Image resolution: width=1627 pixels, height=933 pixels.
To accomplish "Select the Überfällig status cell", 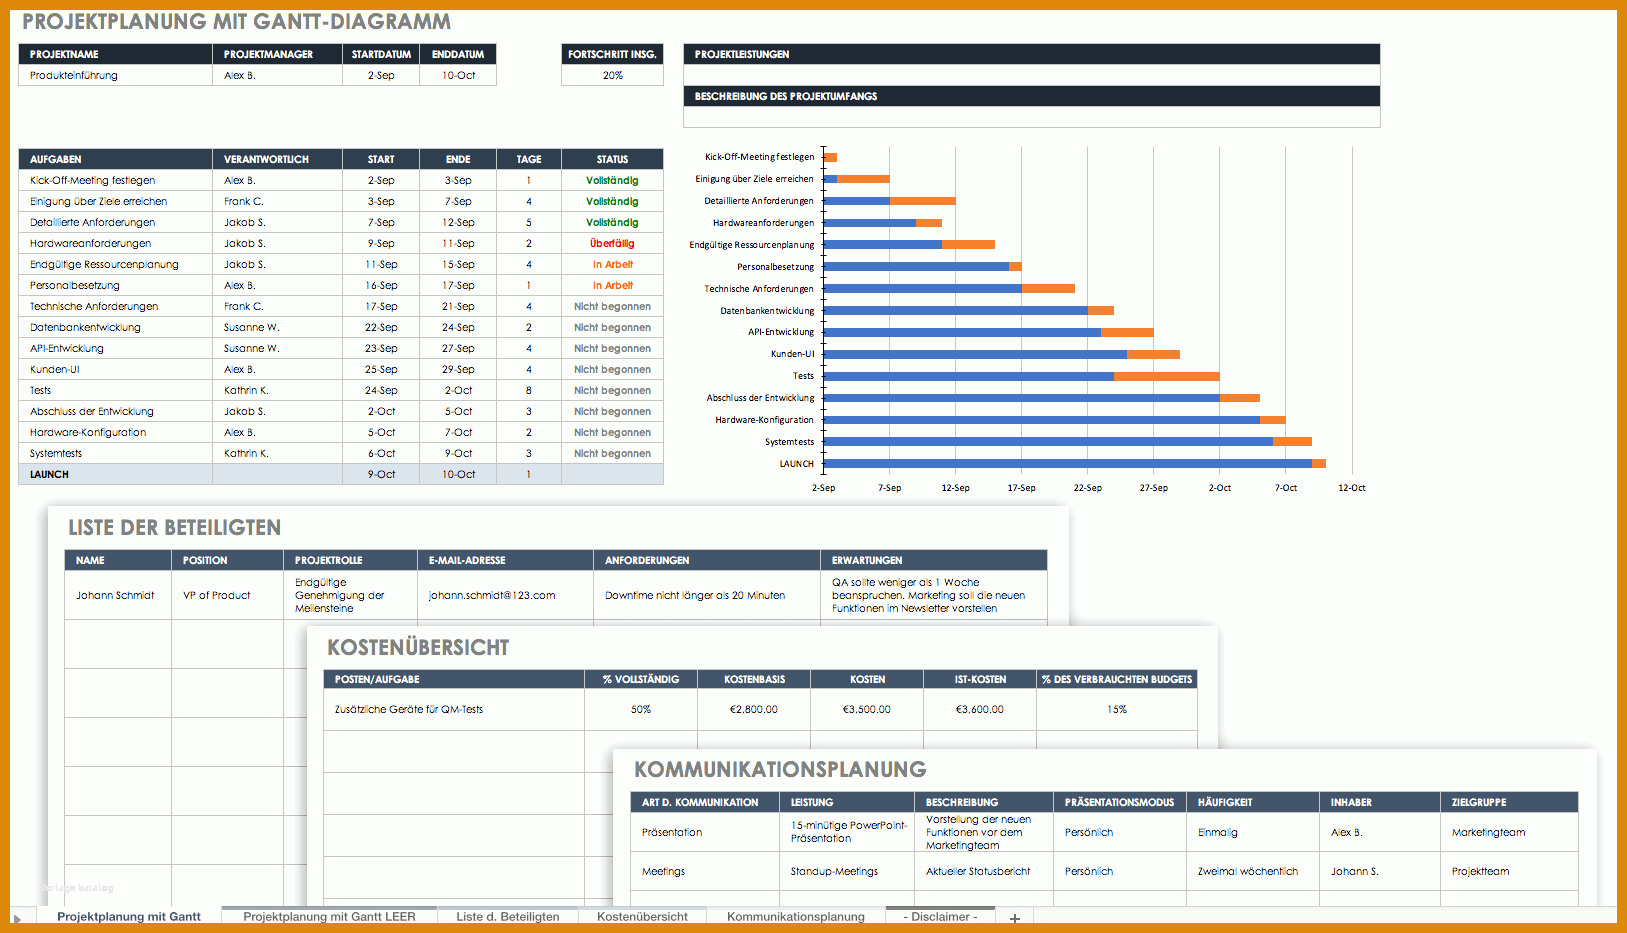I will (x=612, y=243).
